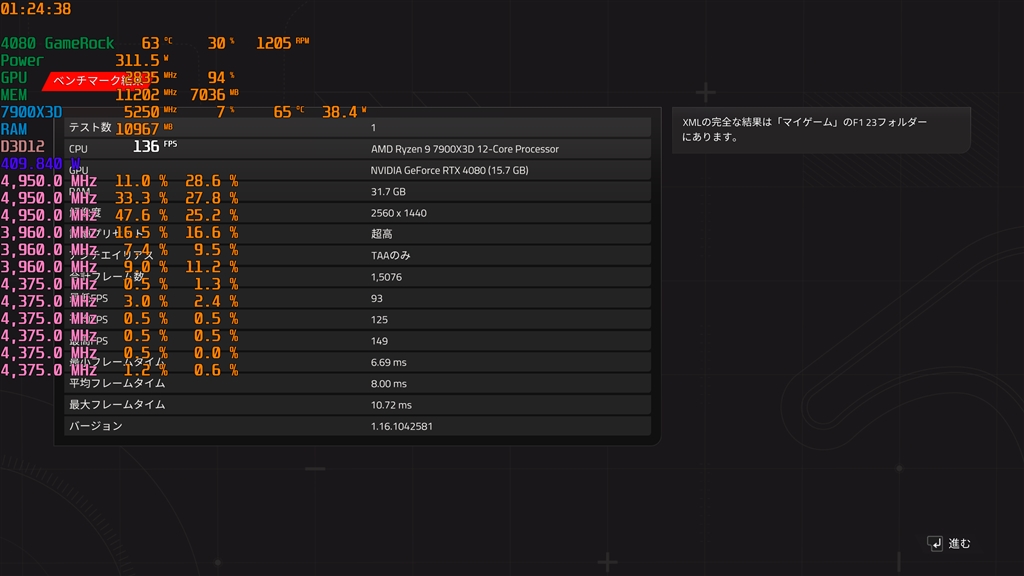
Task: Click the enter-key icon beside 進む
Action: (935, 543)
